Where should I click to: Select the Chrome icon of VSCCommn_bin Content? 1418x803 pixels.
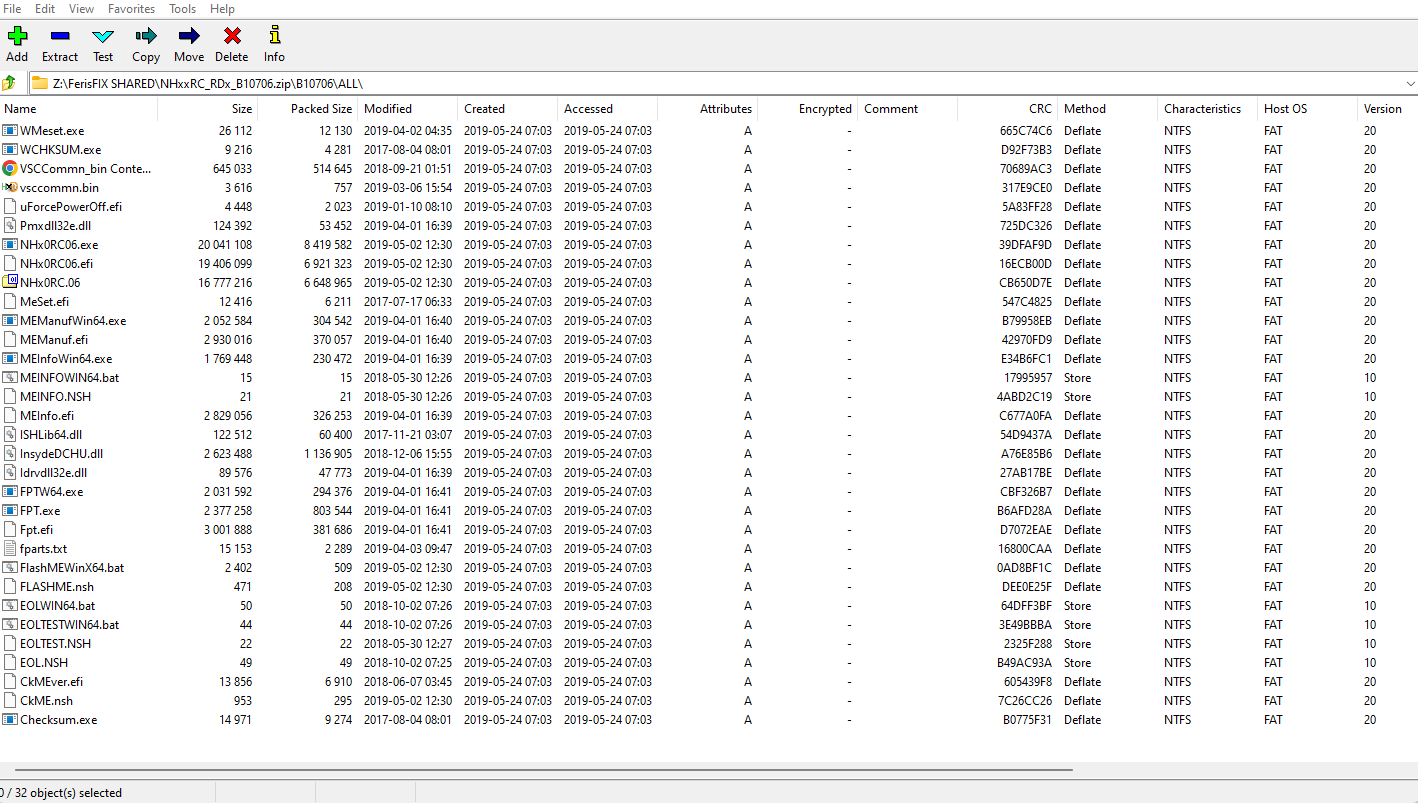[10, 169]
